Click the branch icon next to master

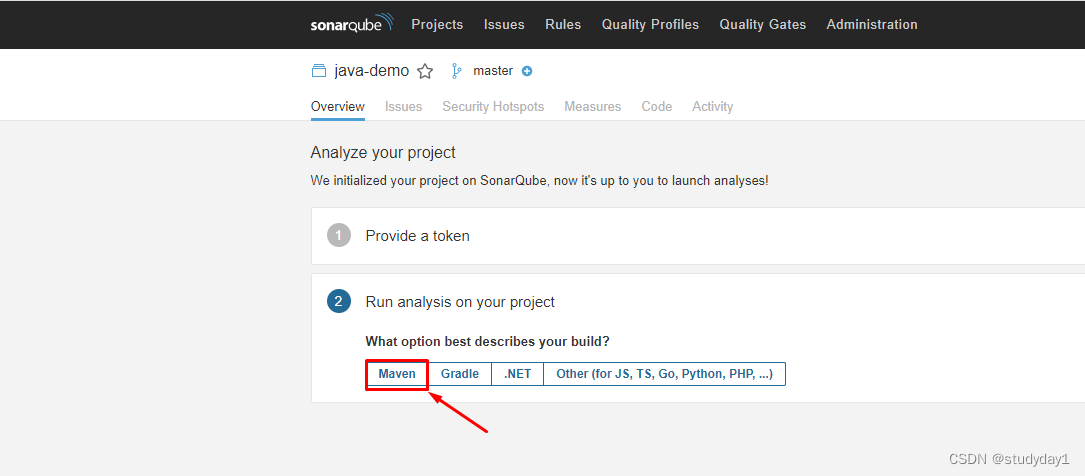[456, 71]
